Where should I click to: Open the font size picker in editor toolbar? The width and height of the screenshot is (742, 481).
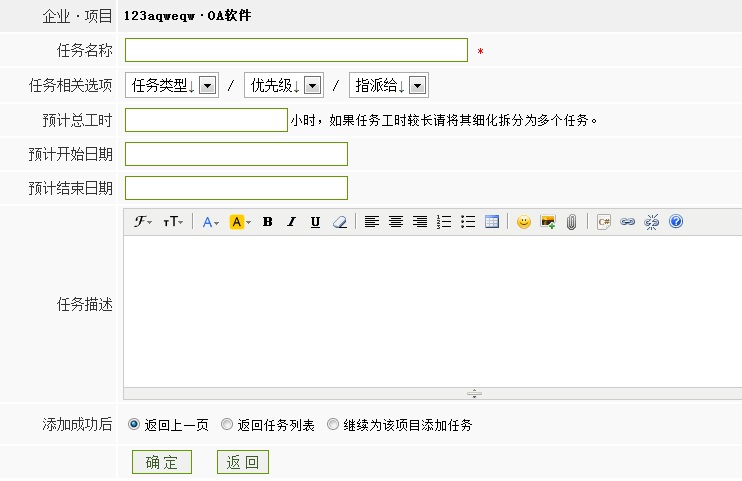click(173, 222)
